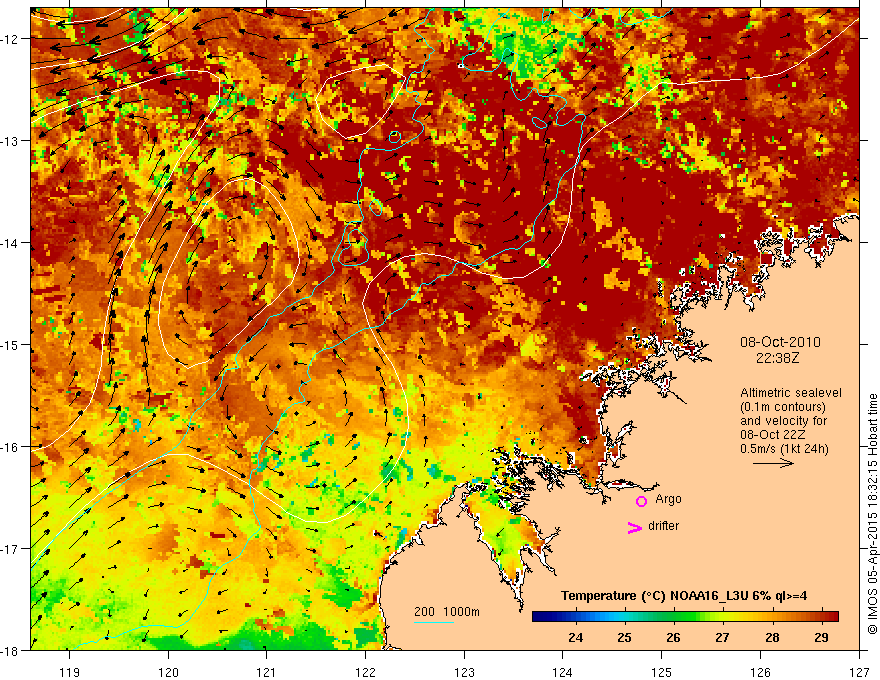The width and height of the screenshot is (880, 680).
Task: Click the Temperature NOAA16_L3U color bar title
Action: (x=684, y=596)
